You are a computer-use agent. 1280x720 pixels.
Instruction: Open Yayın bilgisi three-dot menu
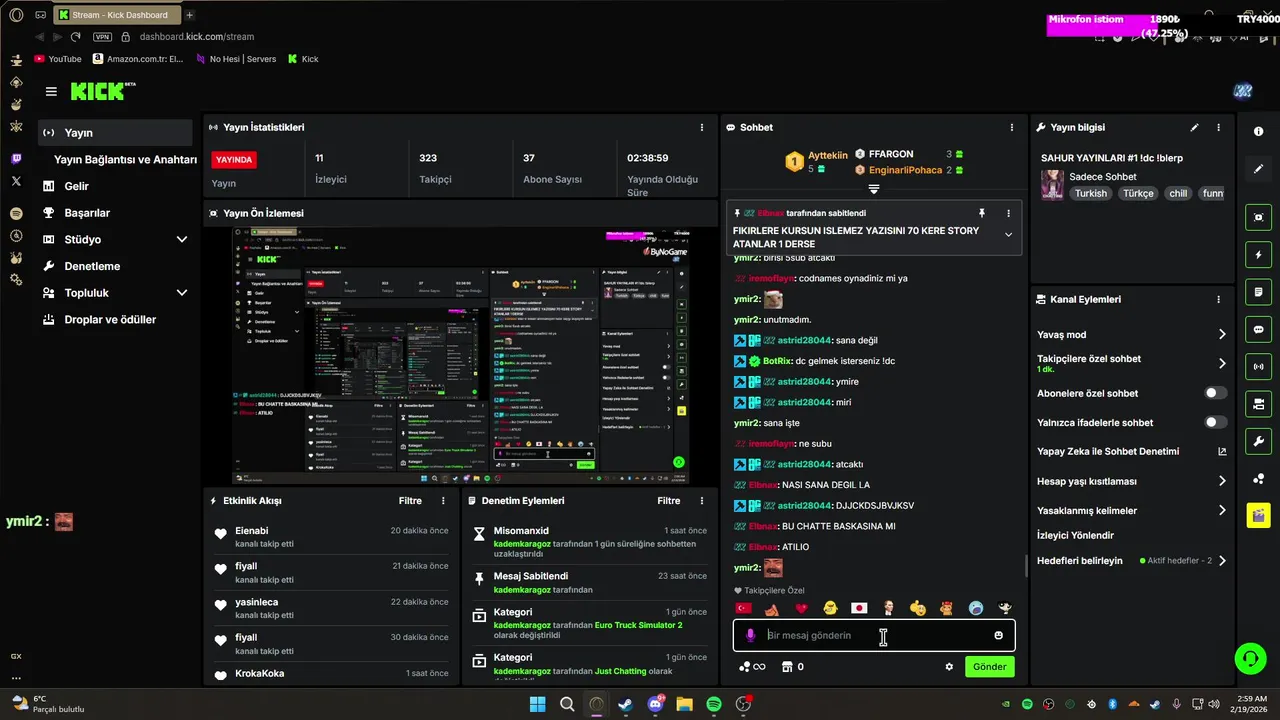[1218, 128]
